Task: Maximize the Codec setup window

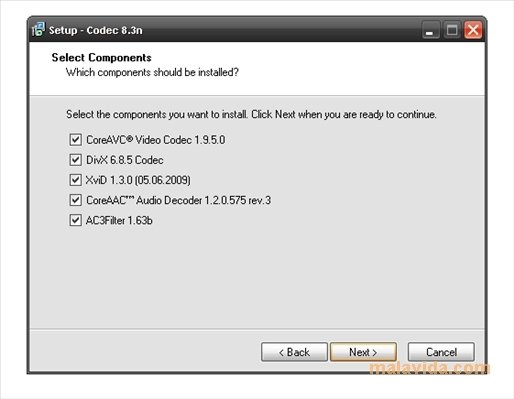Action: pyautogui.click(x=452, y=30)
